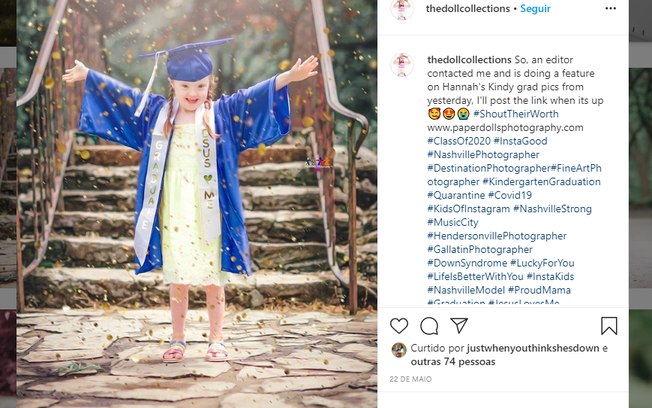Open the #ShoutTheirWorth hashtag
652x408 pixels.
pos(517,114)
